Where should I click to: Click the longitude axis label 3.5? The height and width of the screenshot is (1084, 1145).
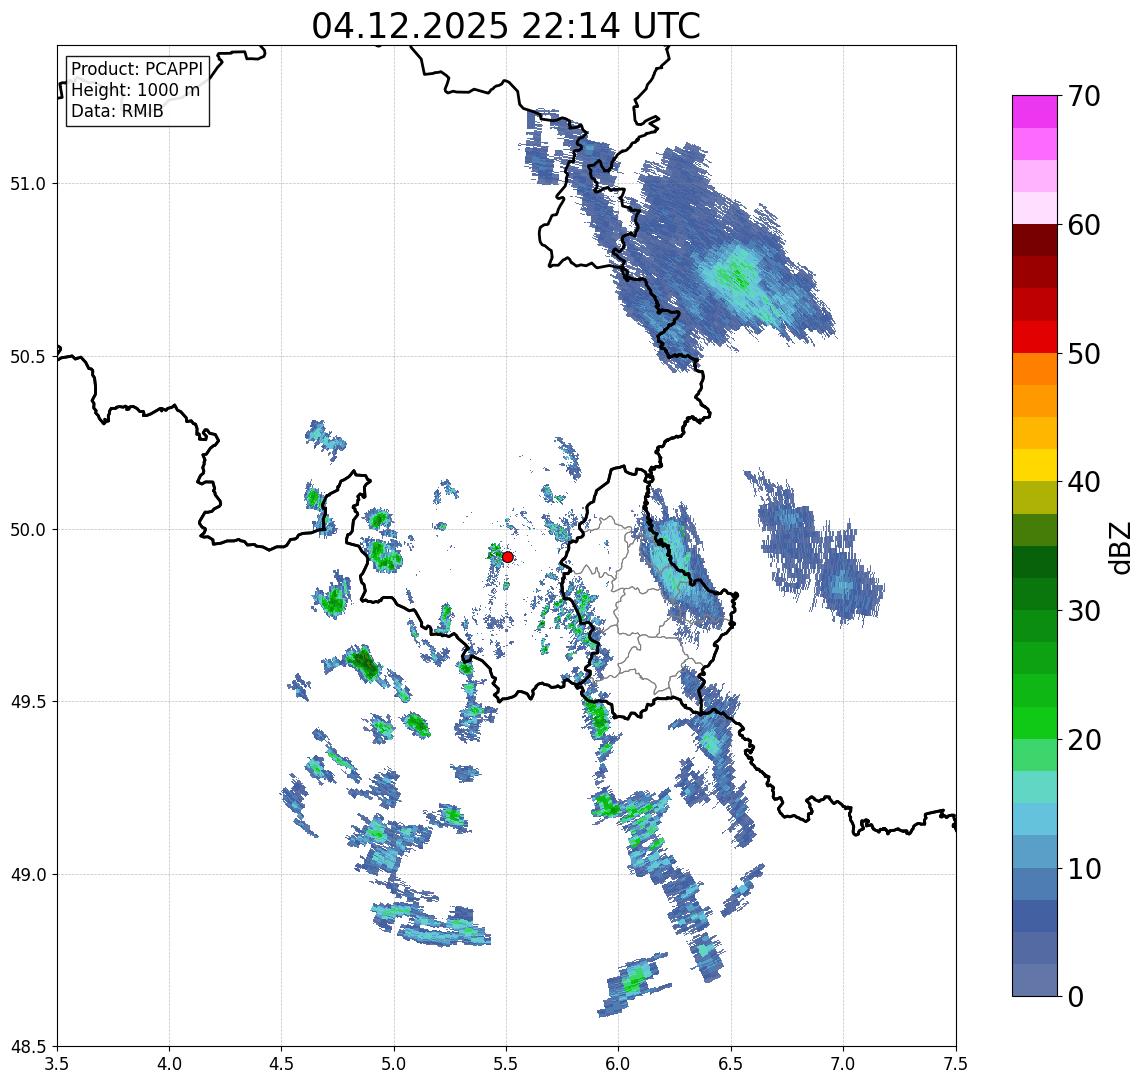pyautogui.click(x=57, y=1064)
